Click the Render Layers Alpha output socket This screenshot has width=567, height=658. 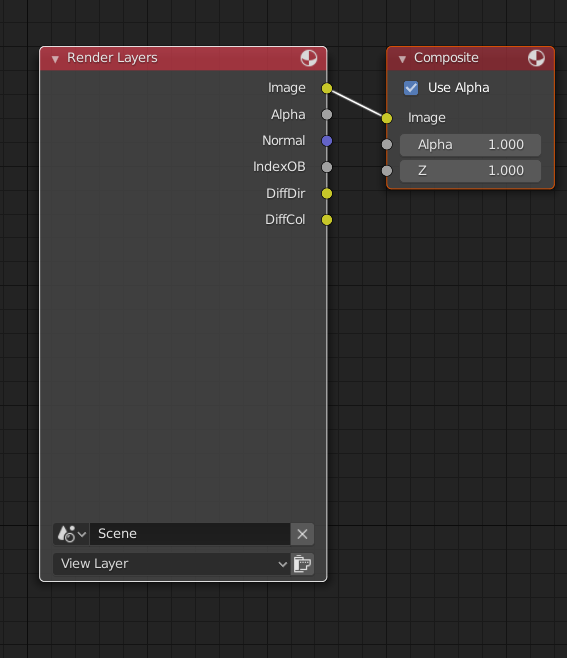[x=327, y=114]
